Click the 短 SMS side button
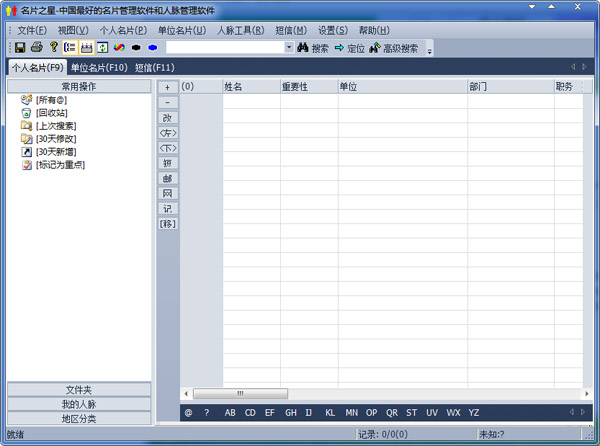The height and width of the screenshot is (446, 600). 168,163
